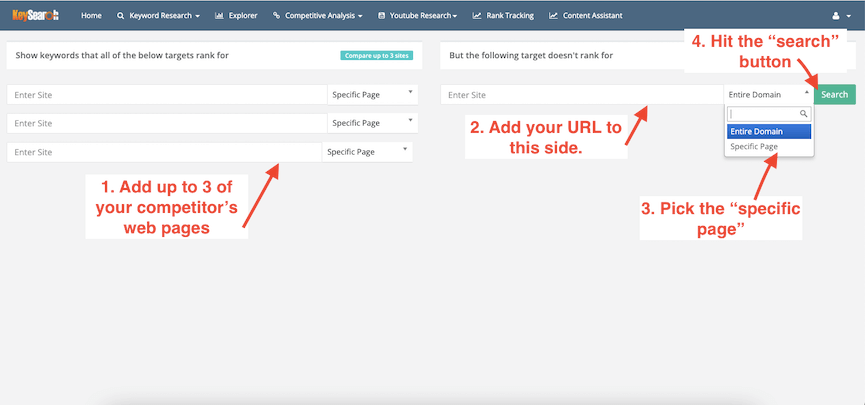Focus the first competitor Enter Site field
This screenshot has width=865, height=405.
167,94
